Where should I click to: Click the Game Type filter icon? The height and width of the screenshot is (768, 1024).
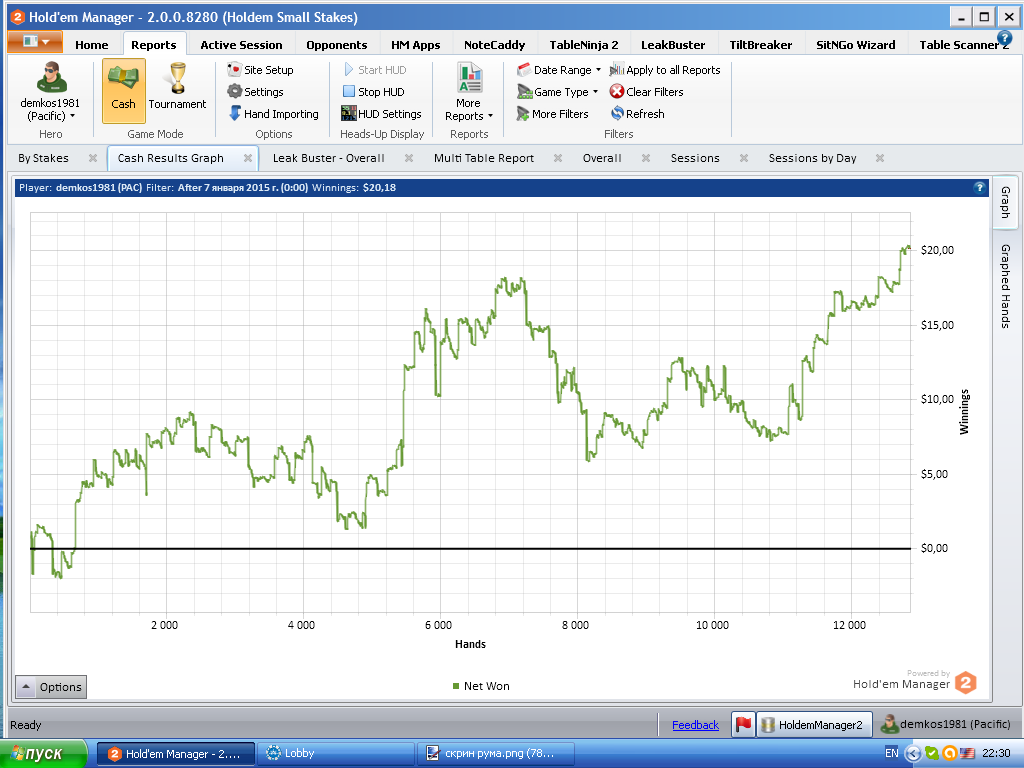(524, 92)
